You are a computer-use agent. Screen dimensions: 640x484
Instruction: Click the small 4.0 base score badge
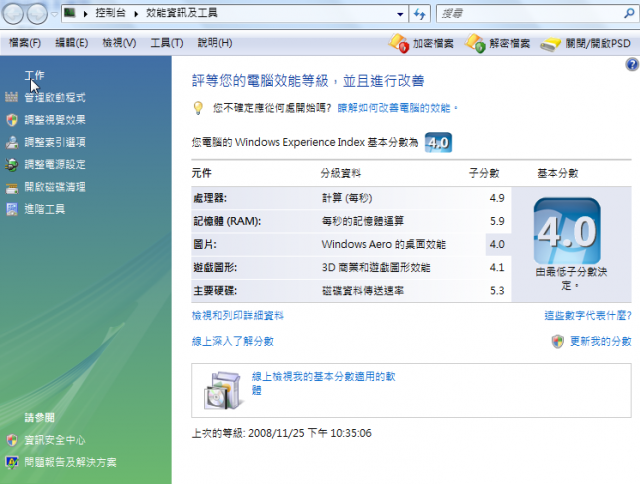point(438,142)
